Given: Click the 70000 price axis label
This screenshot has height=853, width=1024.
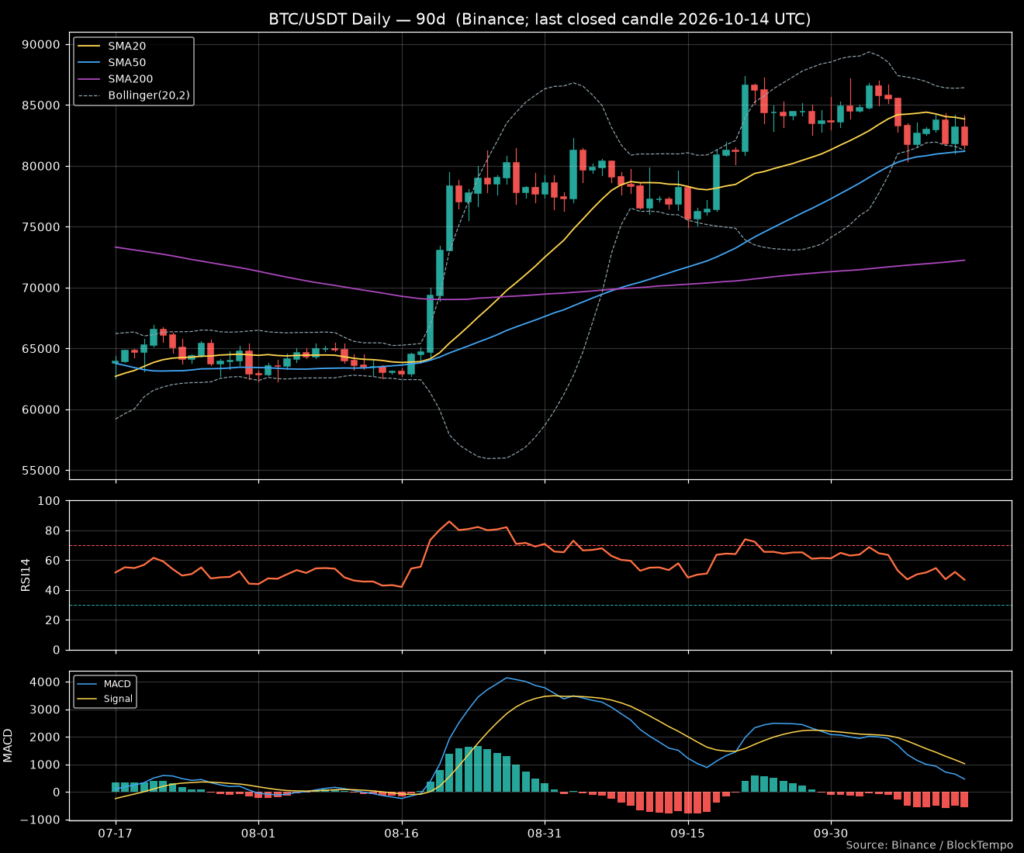Looking at the screenshot, I should pyautogui.click(x=41, y=288).
